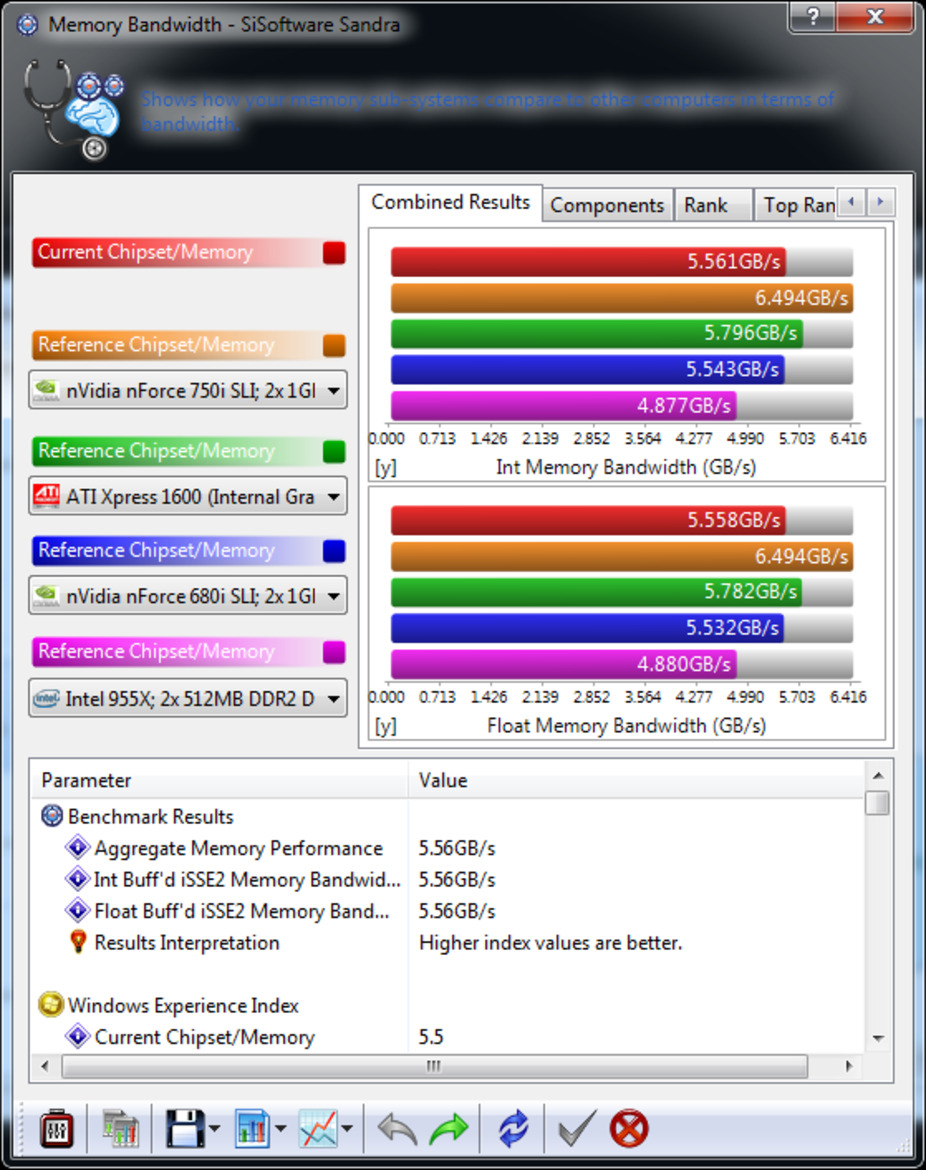The image size is (926, 1170).
Task: Select the Aggregate Memory Performance row
Action: click(448, 848)
